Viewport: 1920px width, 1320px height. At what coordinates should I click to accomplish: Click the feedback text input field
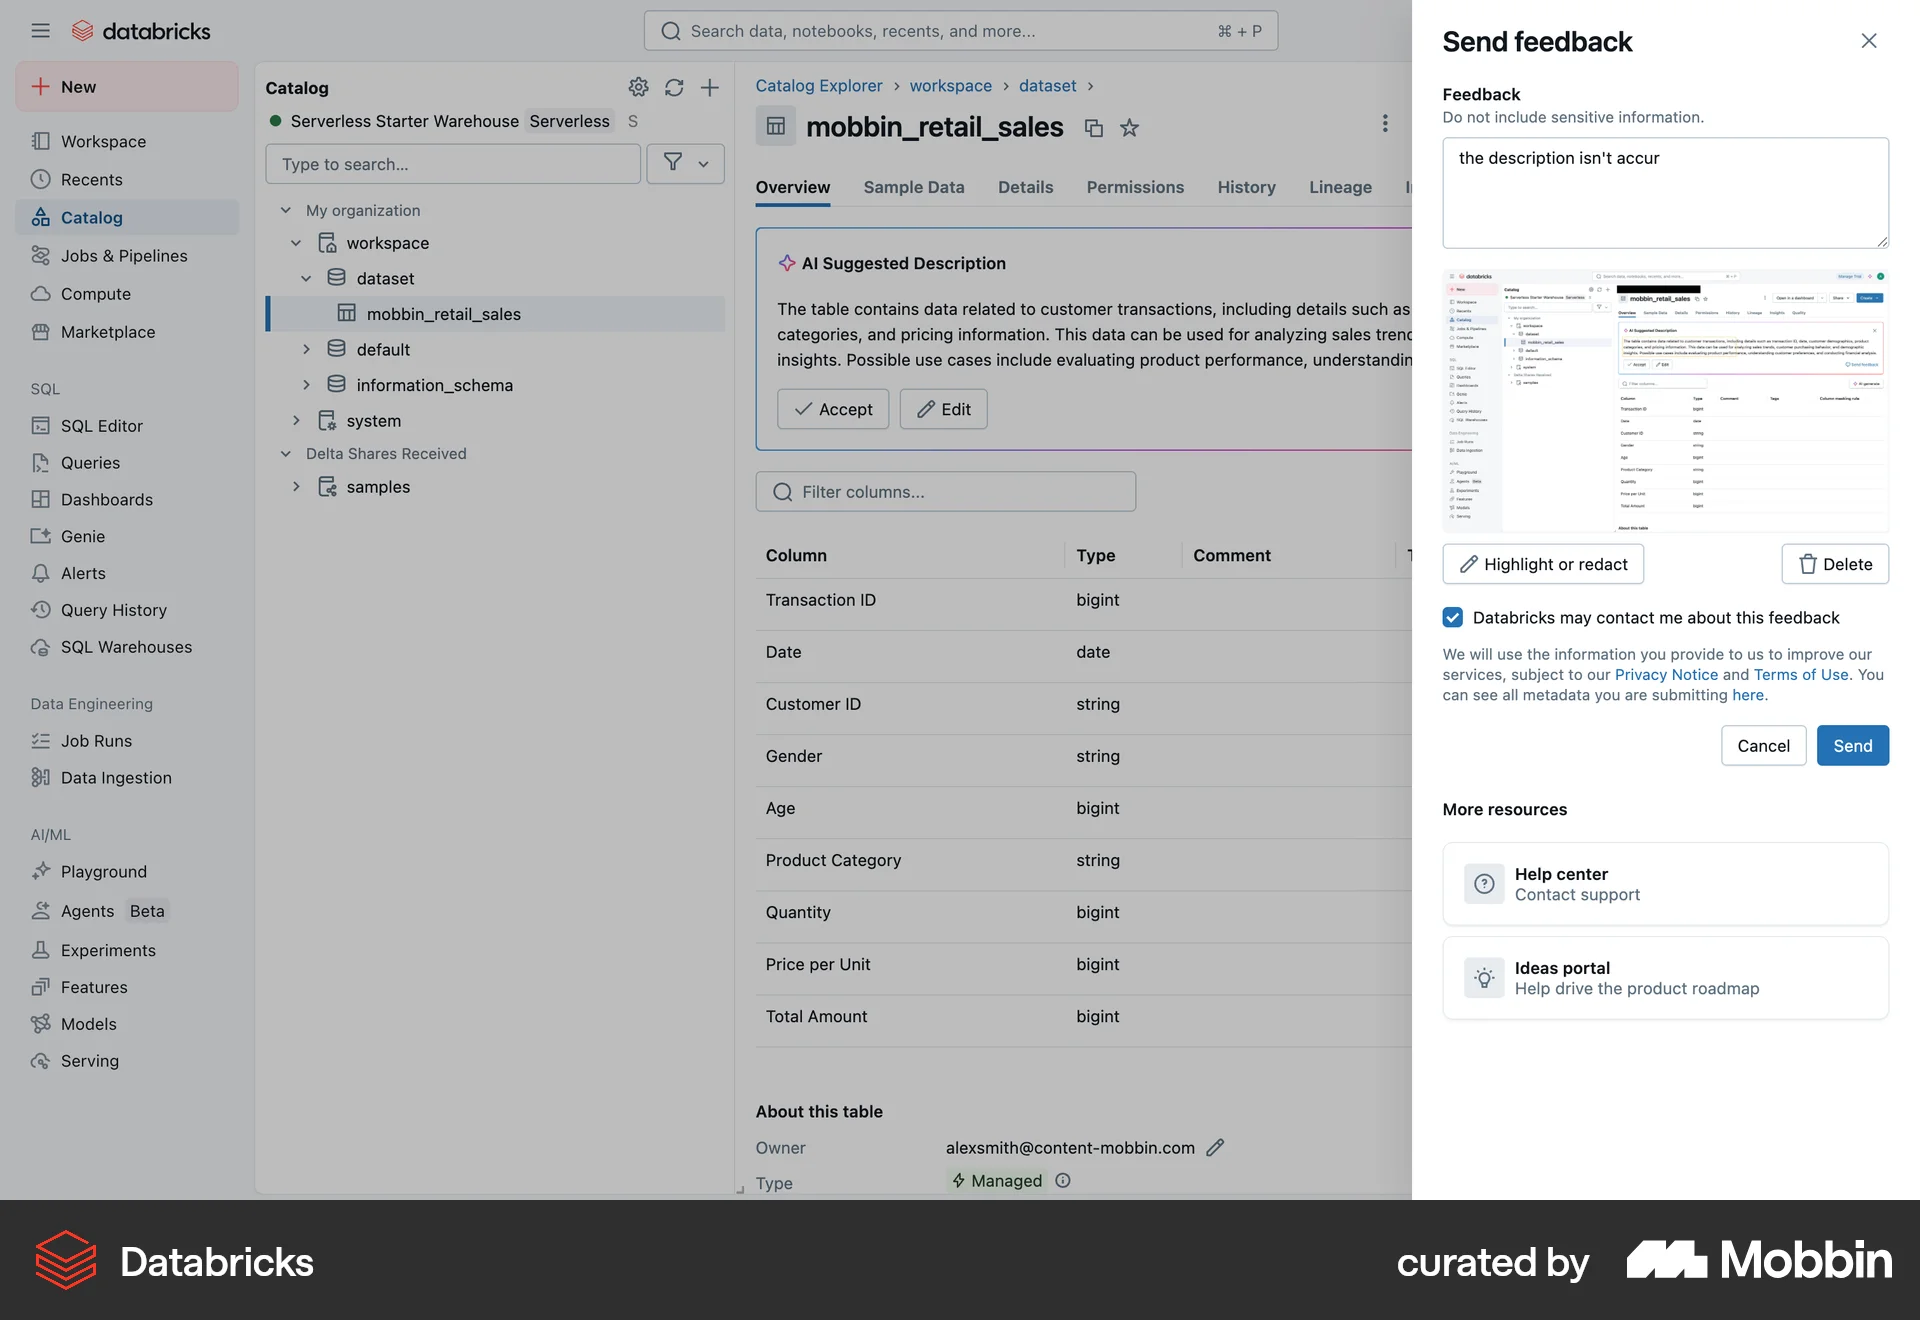tap(1664, 193)
